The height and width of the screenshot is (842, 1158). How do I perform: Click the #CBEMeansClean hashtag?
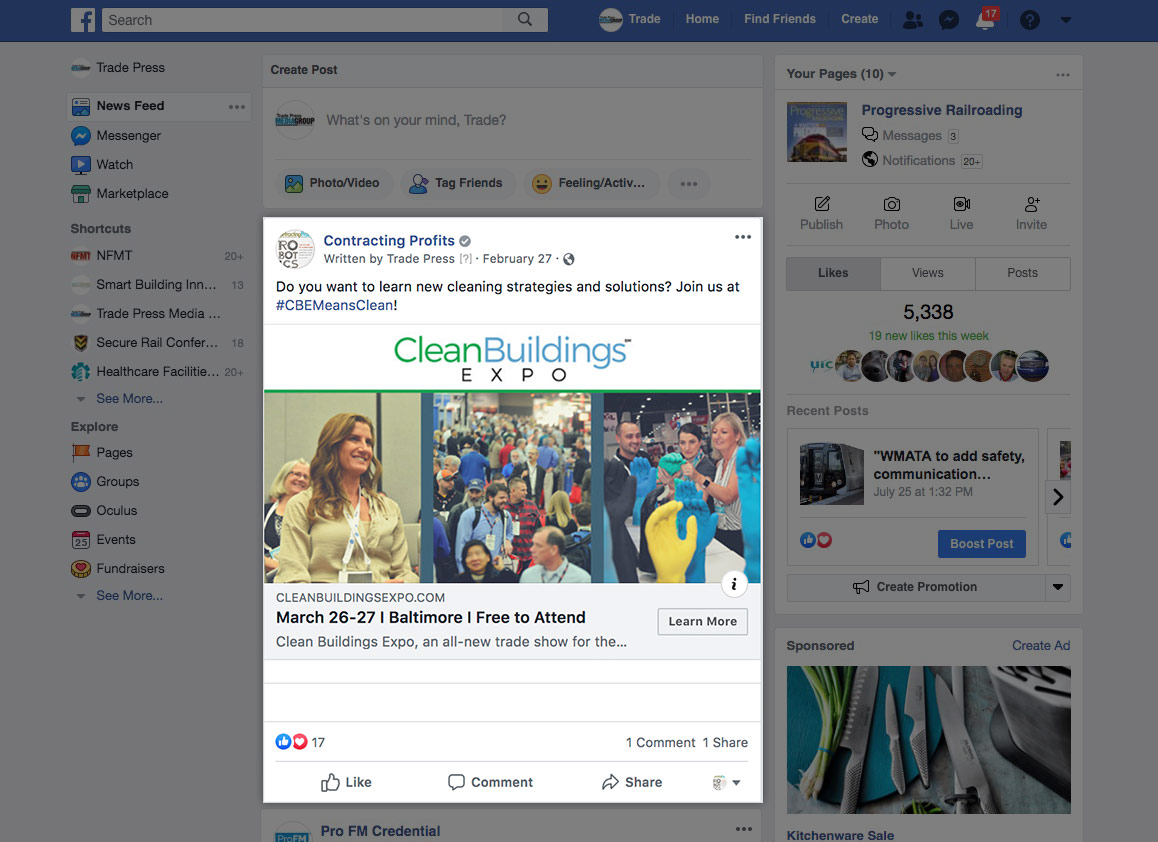(335, 305)
